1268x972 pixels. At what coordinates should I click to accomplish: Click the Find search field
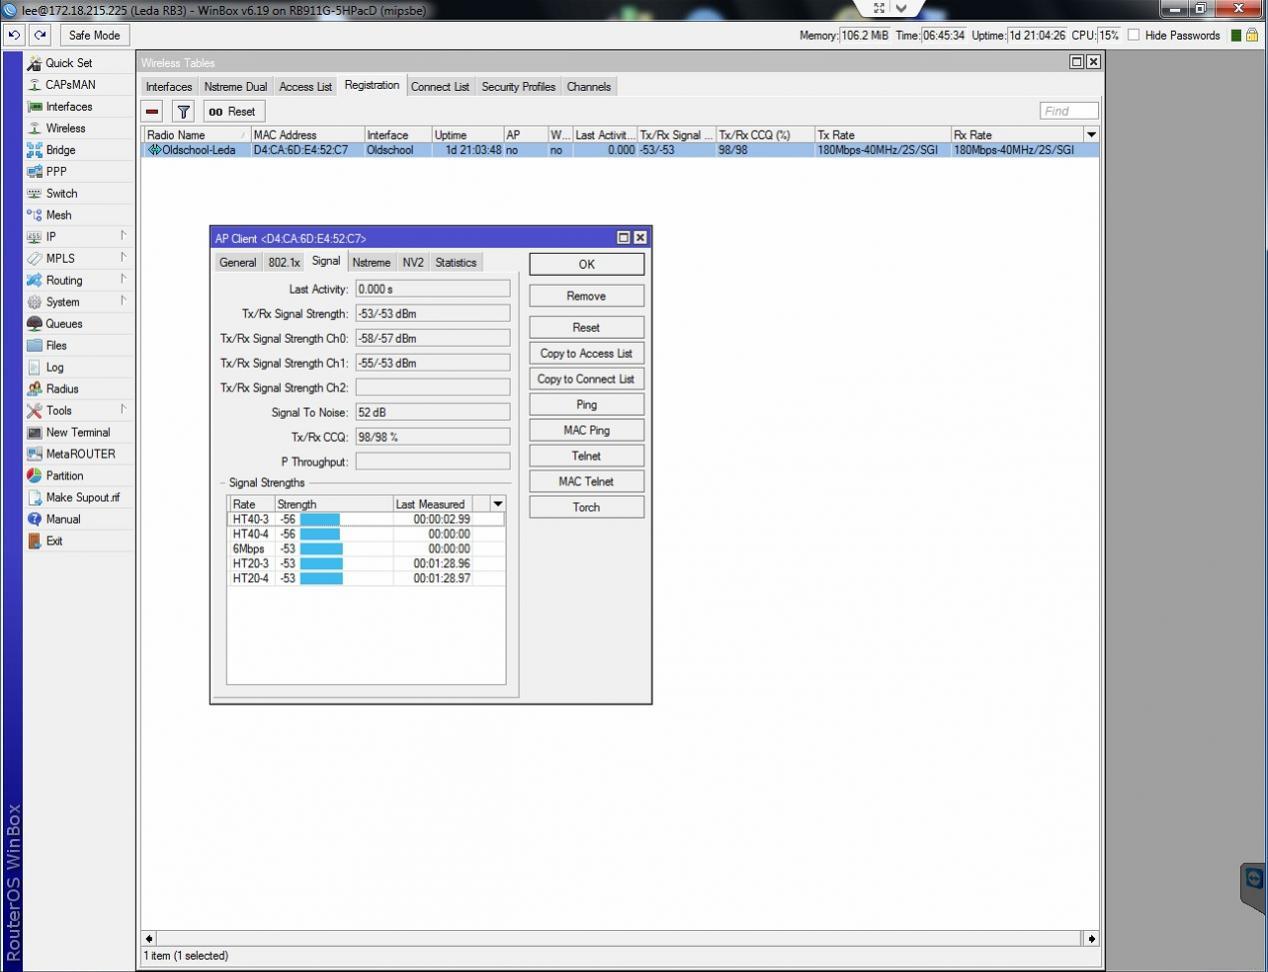(1068, 111)
